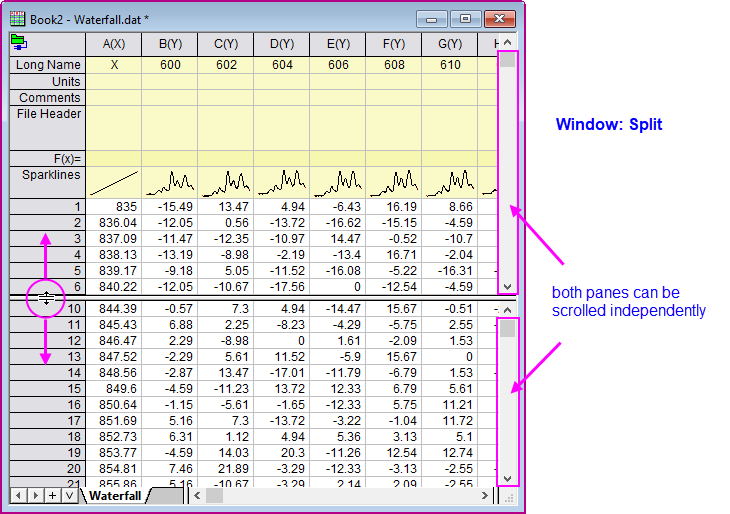Click the F(x)= row label
The width and height of the screenshot is (730, 514).
click(x=66, y=158)
